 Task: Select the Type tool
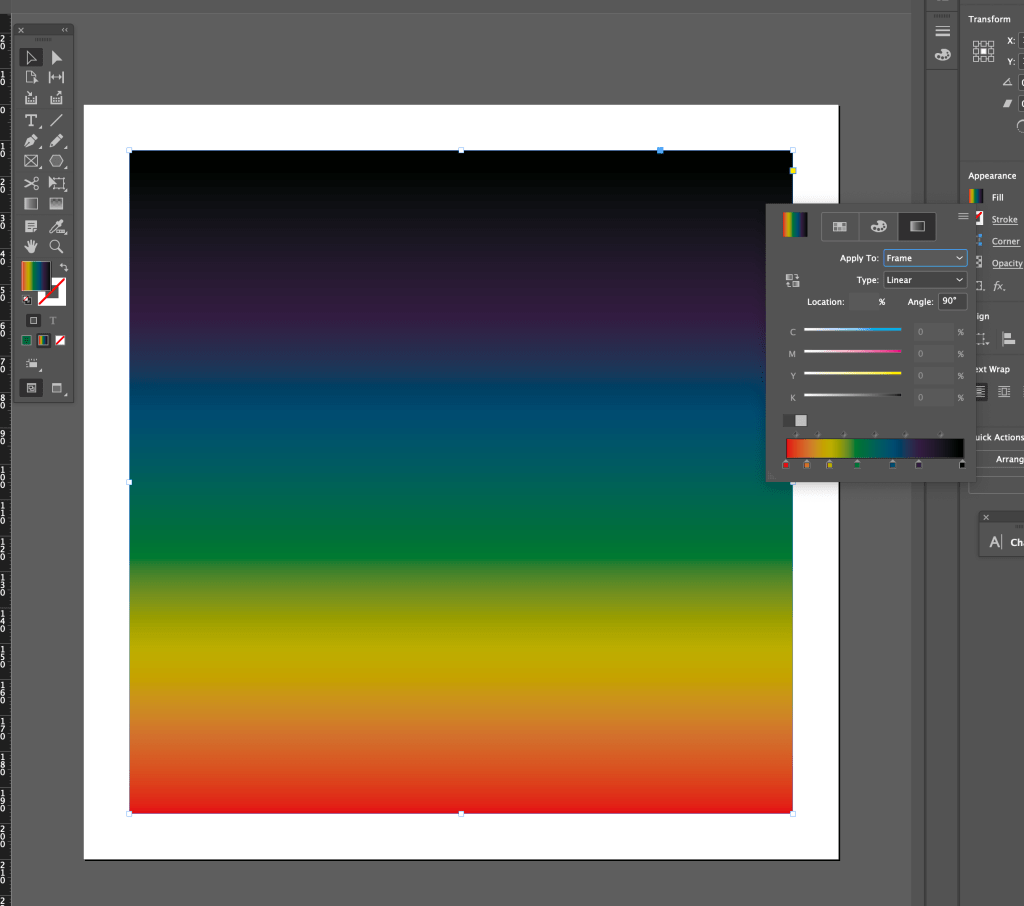tap(31, 120)
